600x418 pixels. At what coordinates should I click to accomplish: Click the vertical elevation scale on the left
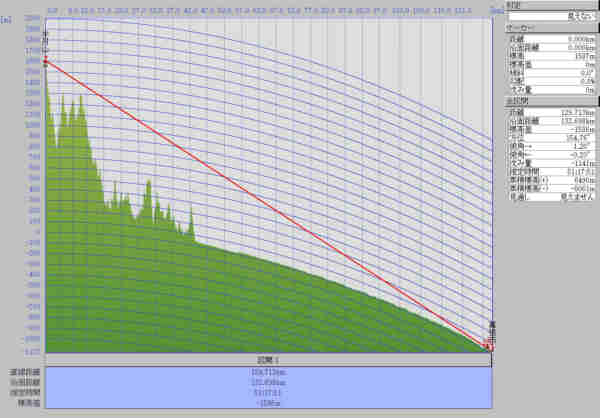pos(34,200)
